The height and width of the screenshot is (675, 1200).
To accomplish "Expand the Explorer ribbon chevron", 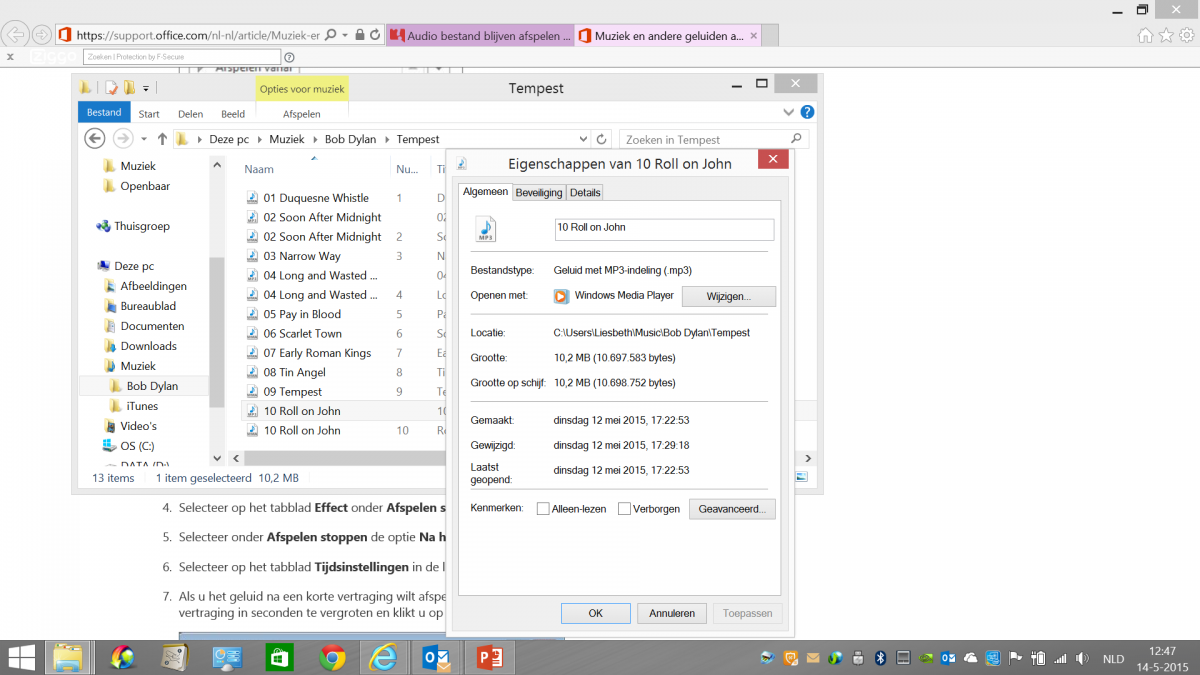I will 788,113.
